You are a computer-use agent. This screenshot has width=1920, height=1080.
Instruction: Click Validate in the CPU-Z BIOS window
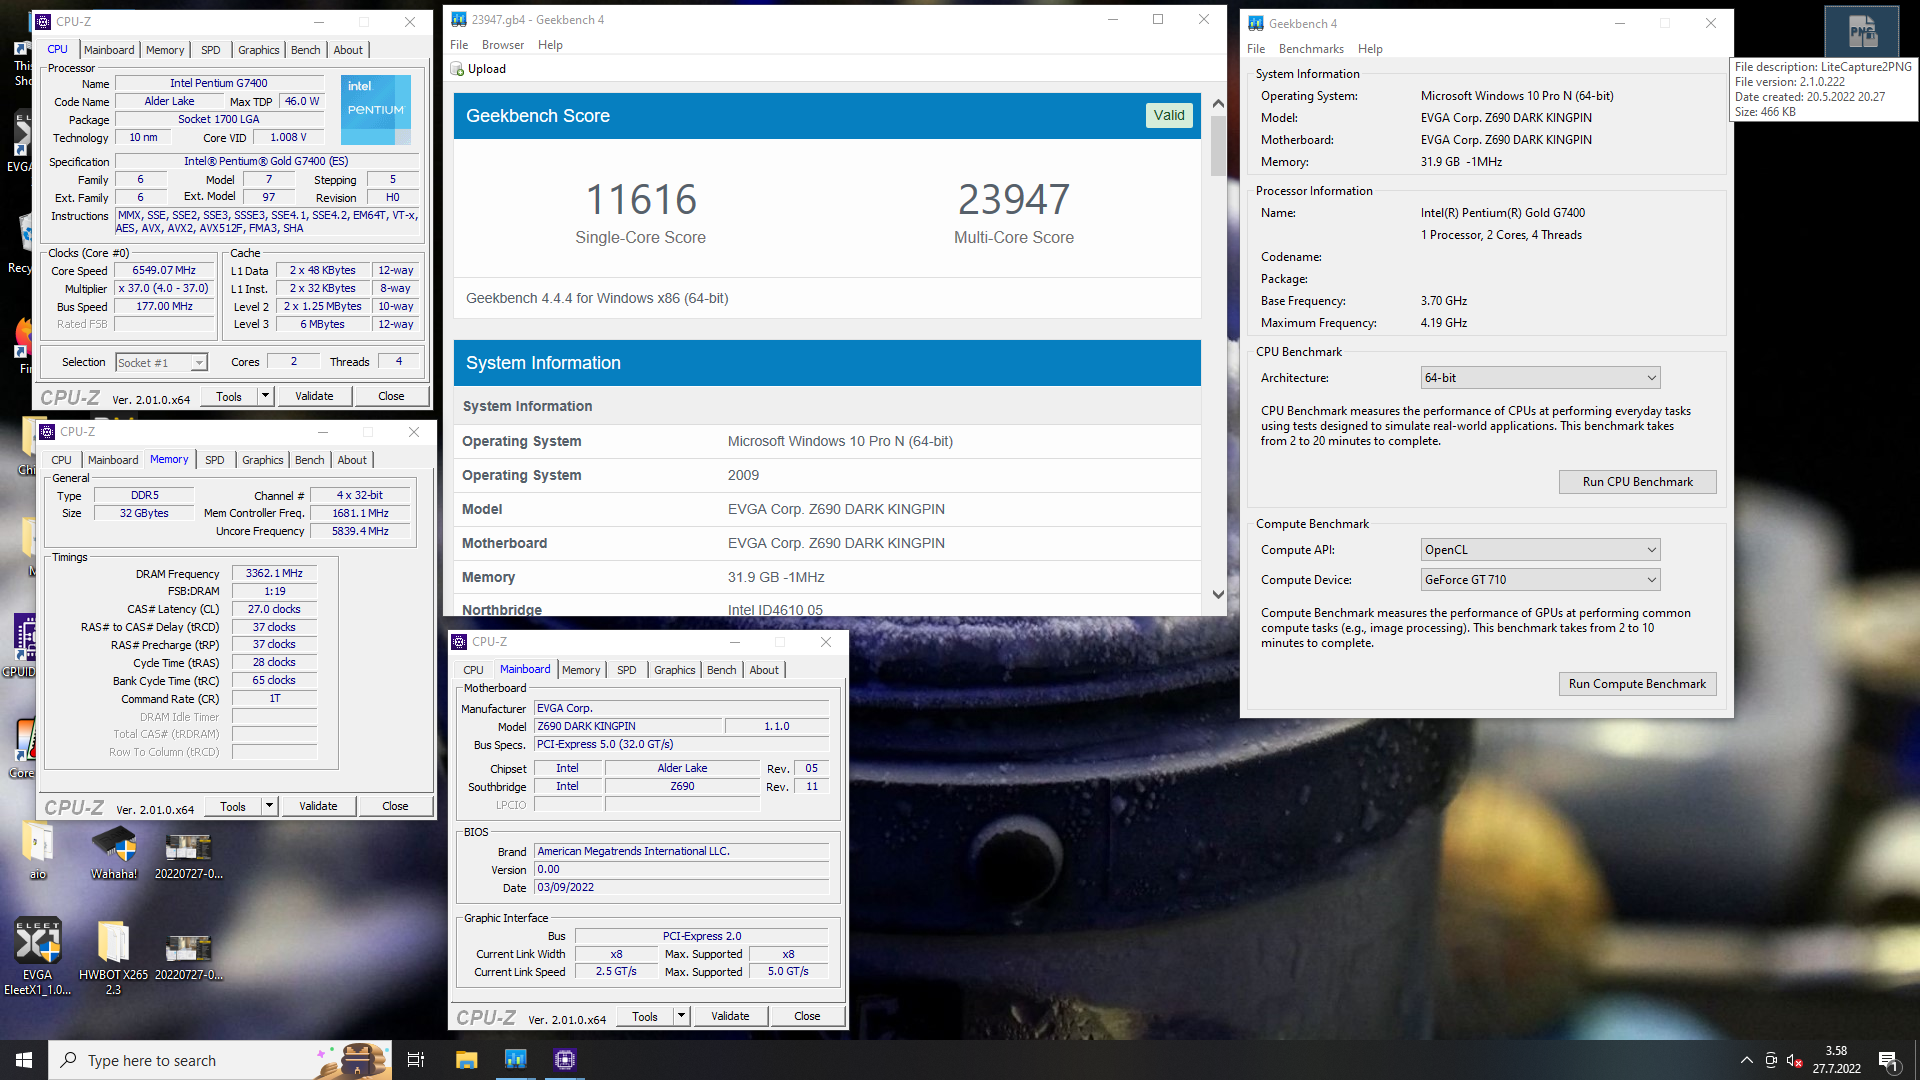click(730, 1016)
